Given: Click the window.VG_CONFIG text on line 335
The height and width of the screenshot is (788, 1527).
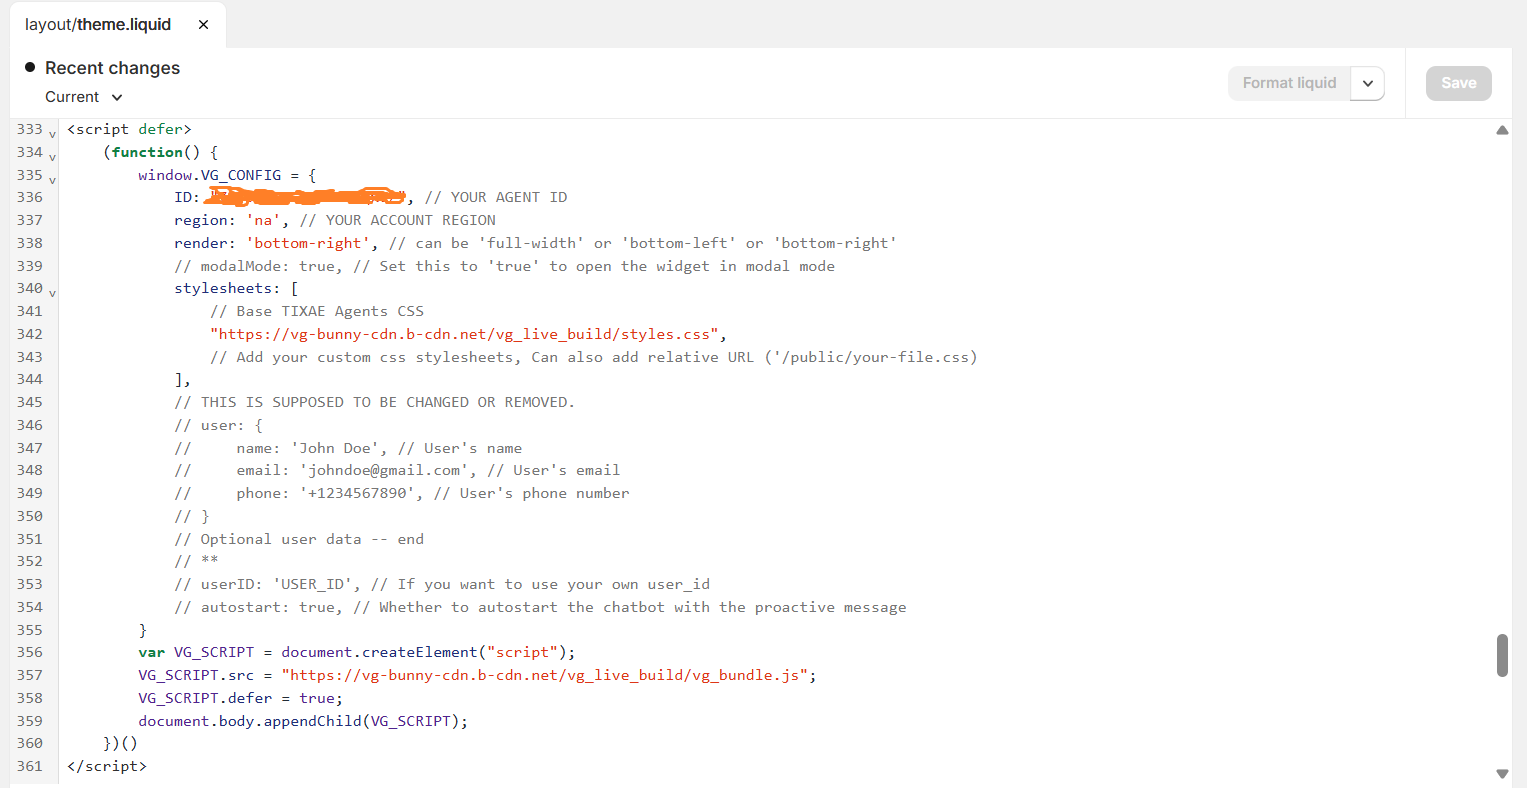Looking at the screenshot, I should pos(210,175).
